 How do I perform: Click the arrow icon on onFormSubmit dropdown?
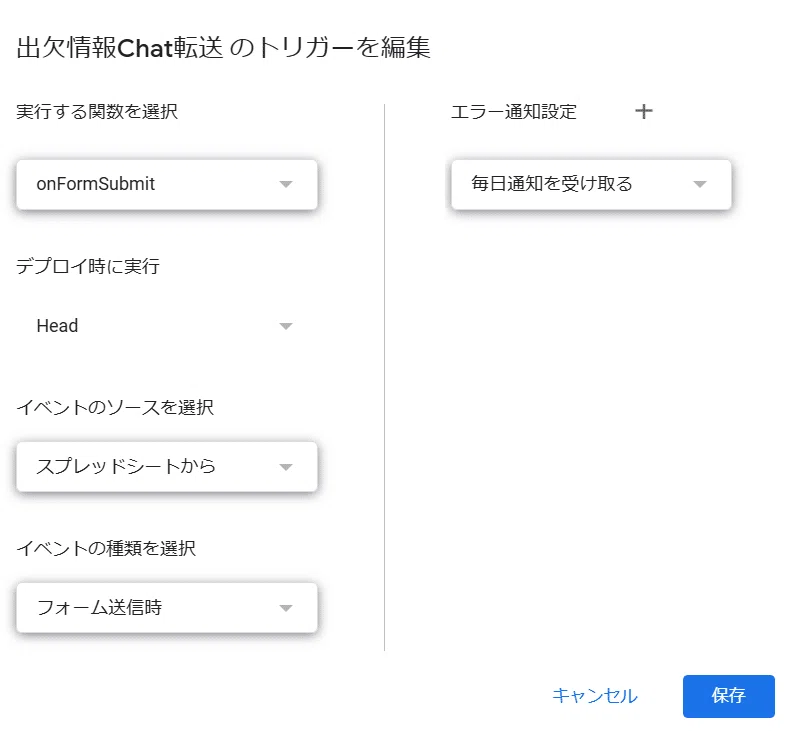point(286,184)
